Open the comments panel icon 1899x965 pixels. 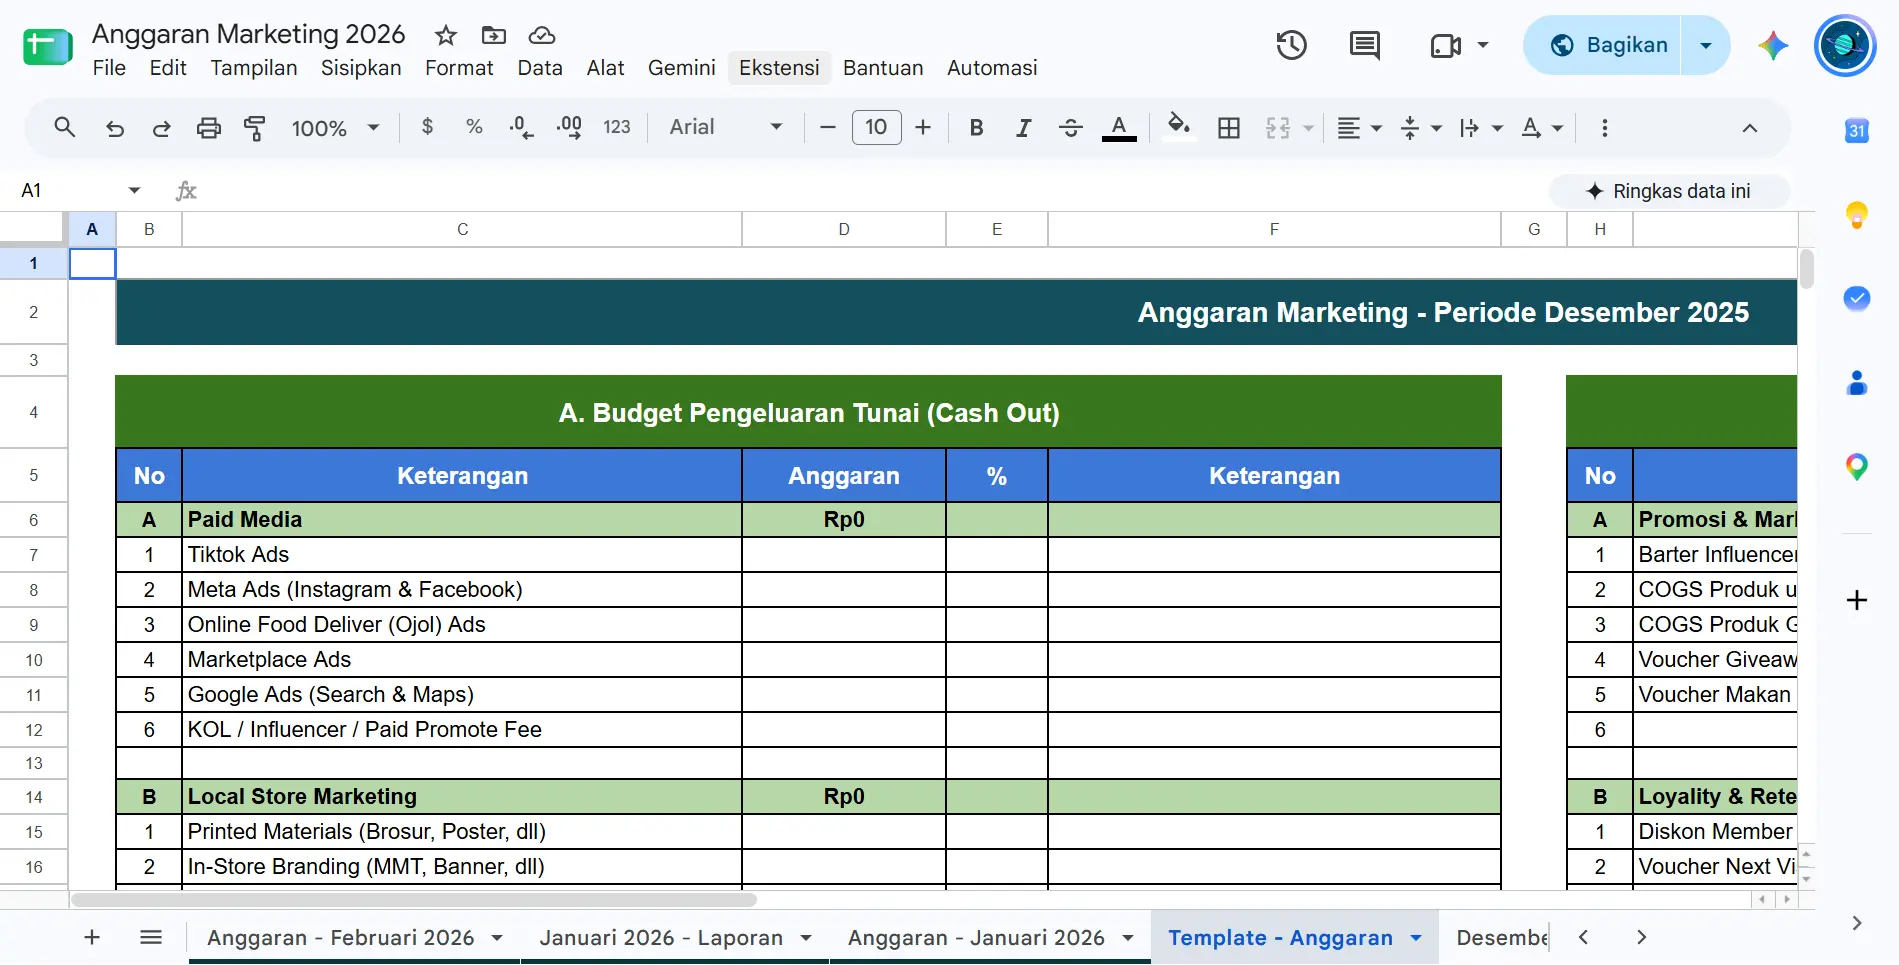[x=1365, y=45]
